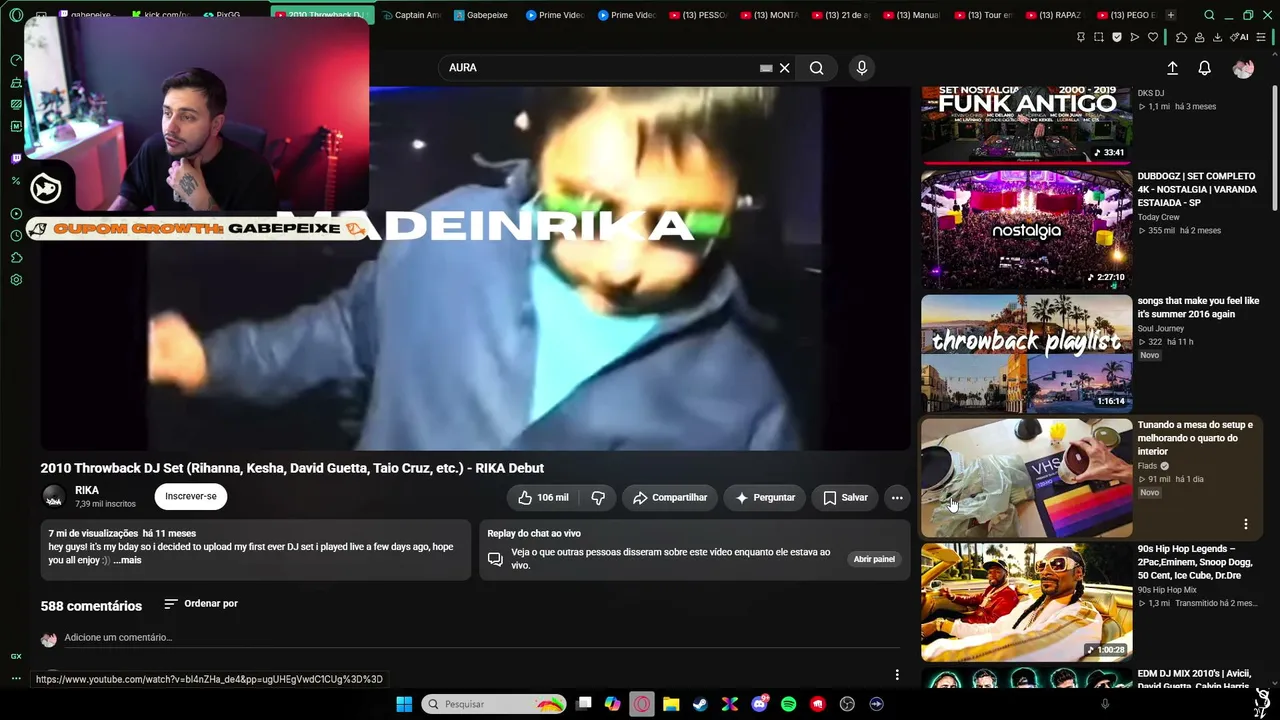
Task: Open the YouTube create upload icon
Action: click(x=1172, y=68)
